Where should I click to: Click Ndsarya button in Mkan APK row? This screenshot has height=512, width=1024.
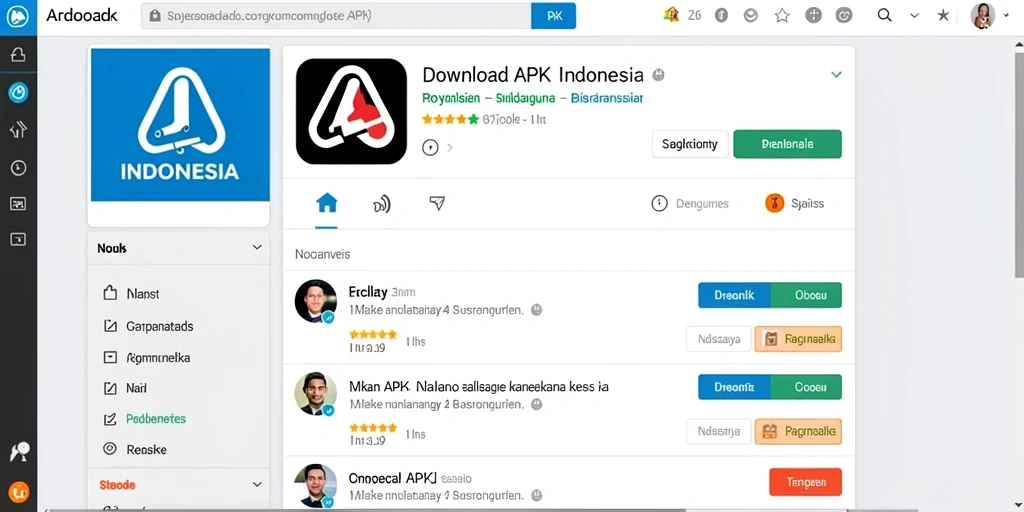(x=718, y=431)
